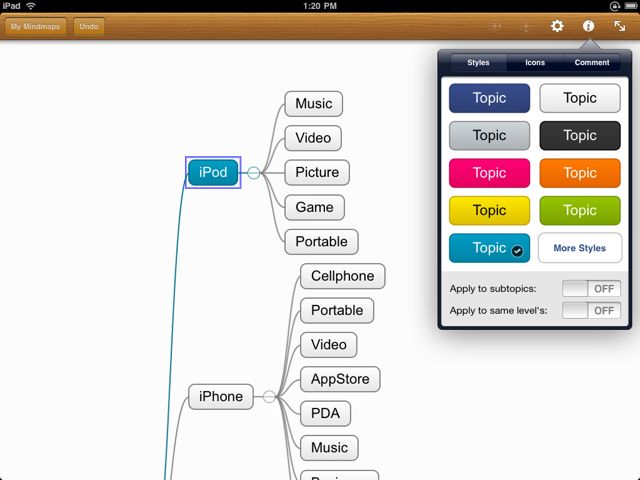This screenshot has width=640, height=480.
Task: Choose the white Topic style
Action: [x=580, y=98]
